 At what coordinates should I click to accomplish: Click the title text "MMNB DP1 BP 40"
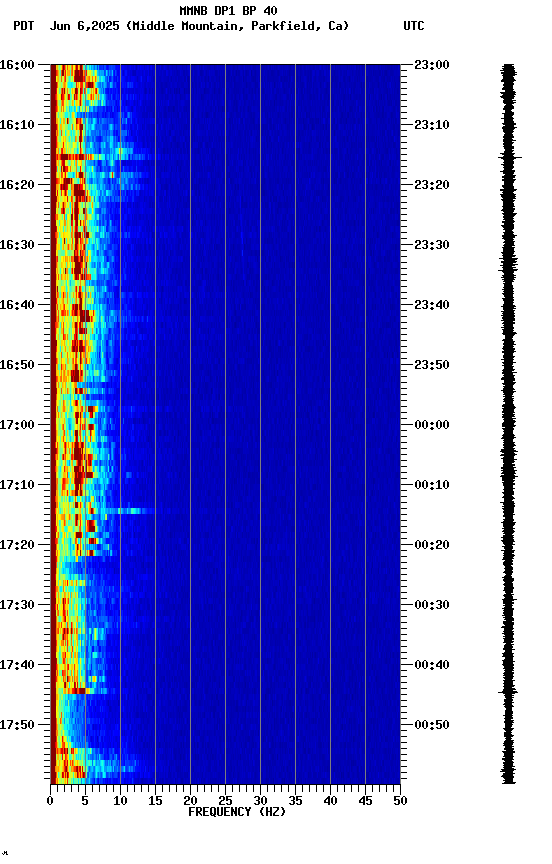click(x=228, y=10)
